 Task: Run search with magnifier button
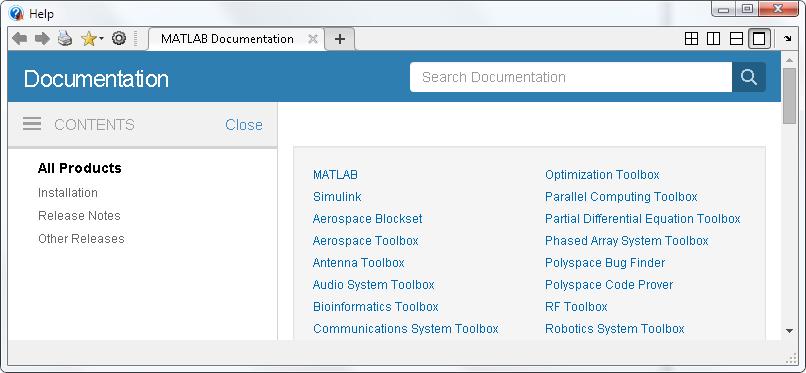click(749, 77)
